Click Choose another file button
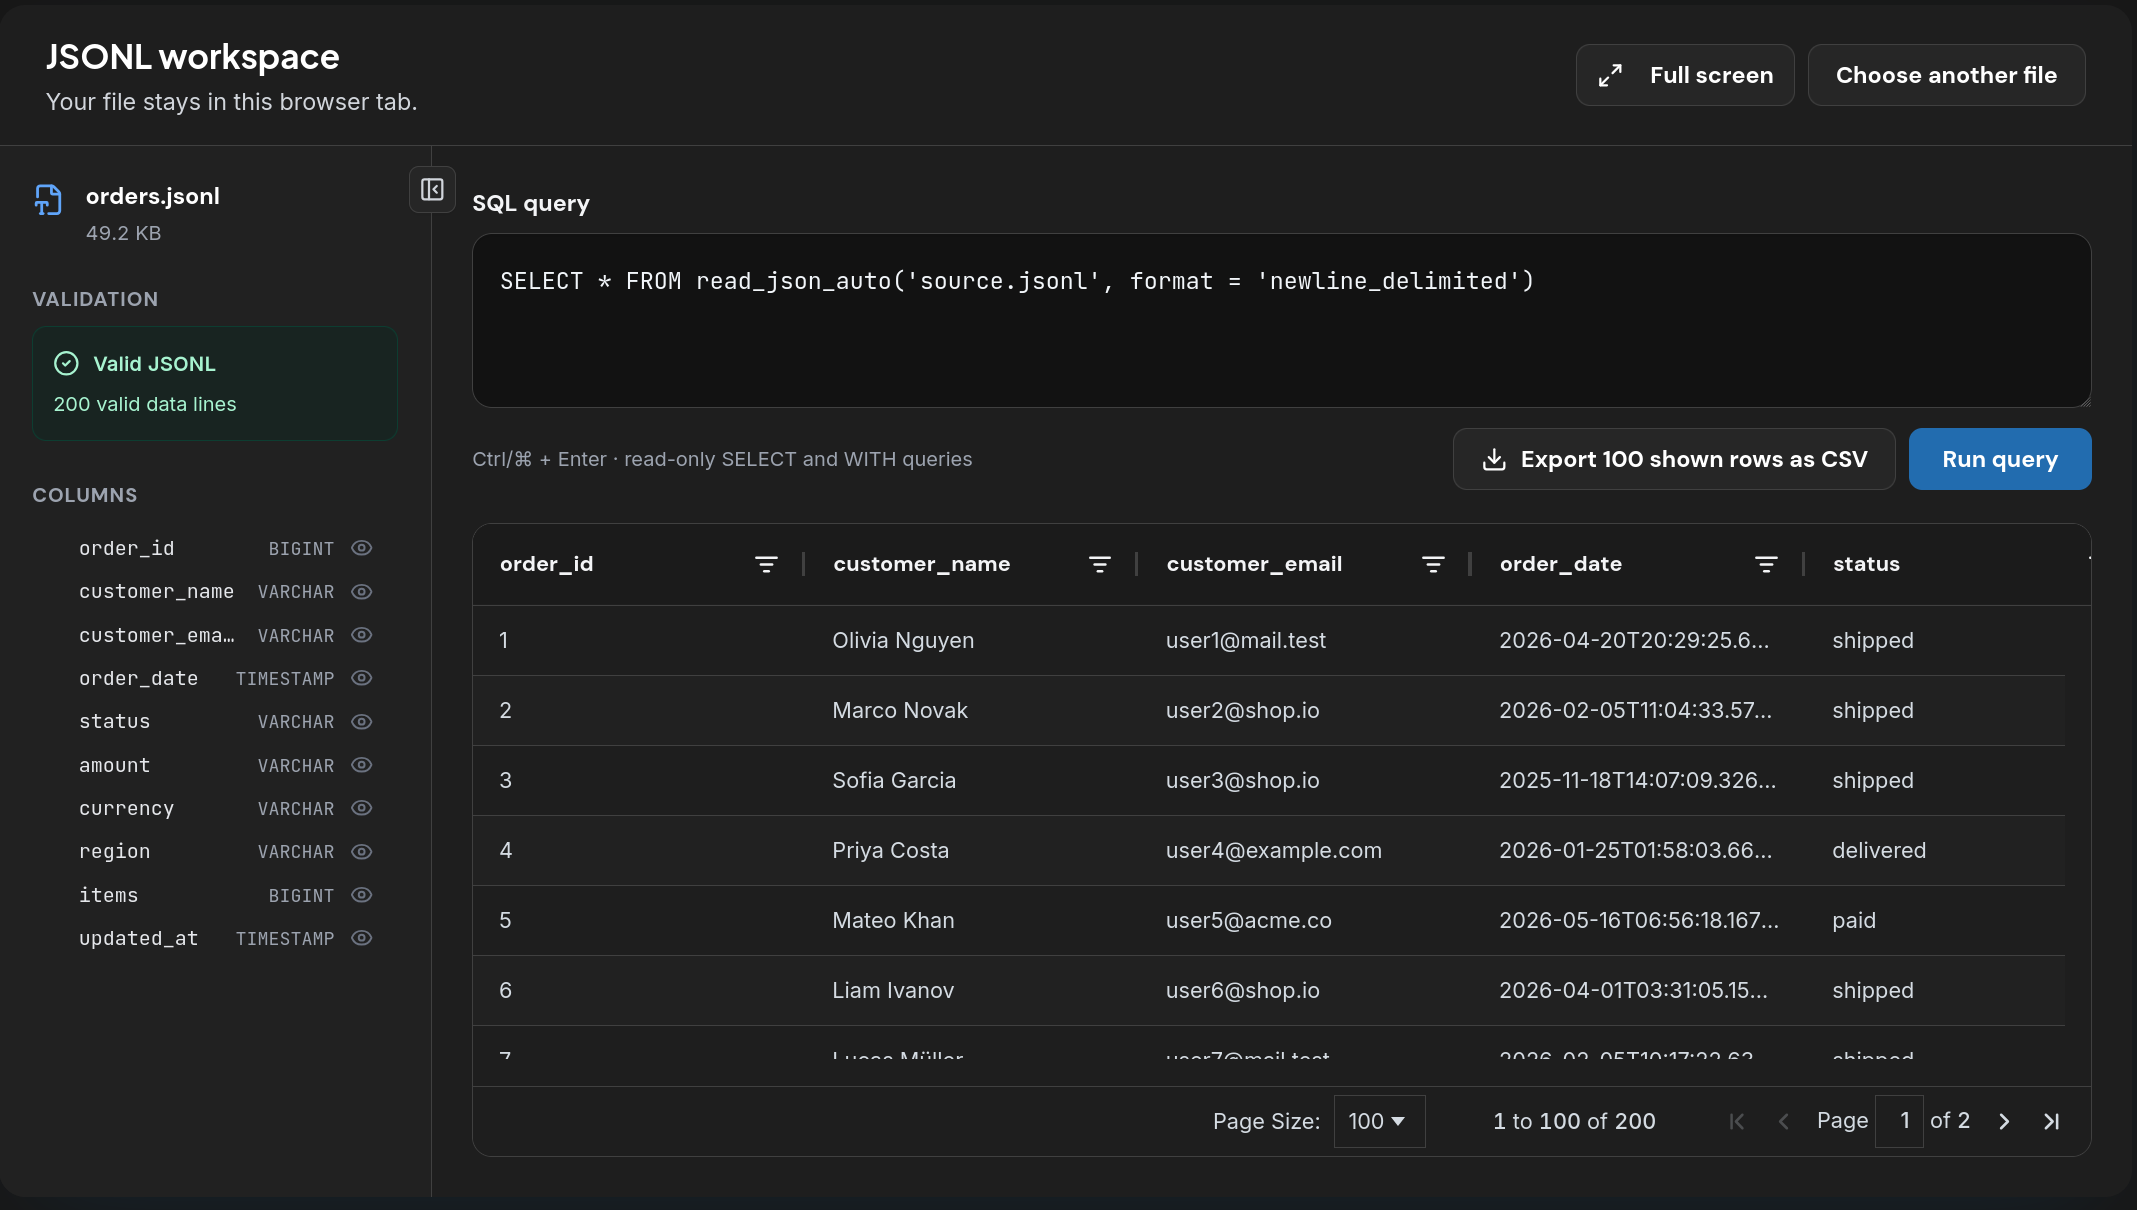The width and height of the screenshot is (2137, 1210). click(x=1946, y=75)
